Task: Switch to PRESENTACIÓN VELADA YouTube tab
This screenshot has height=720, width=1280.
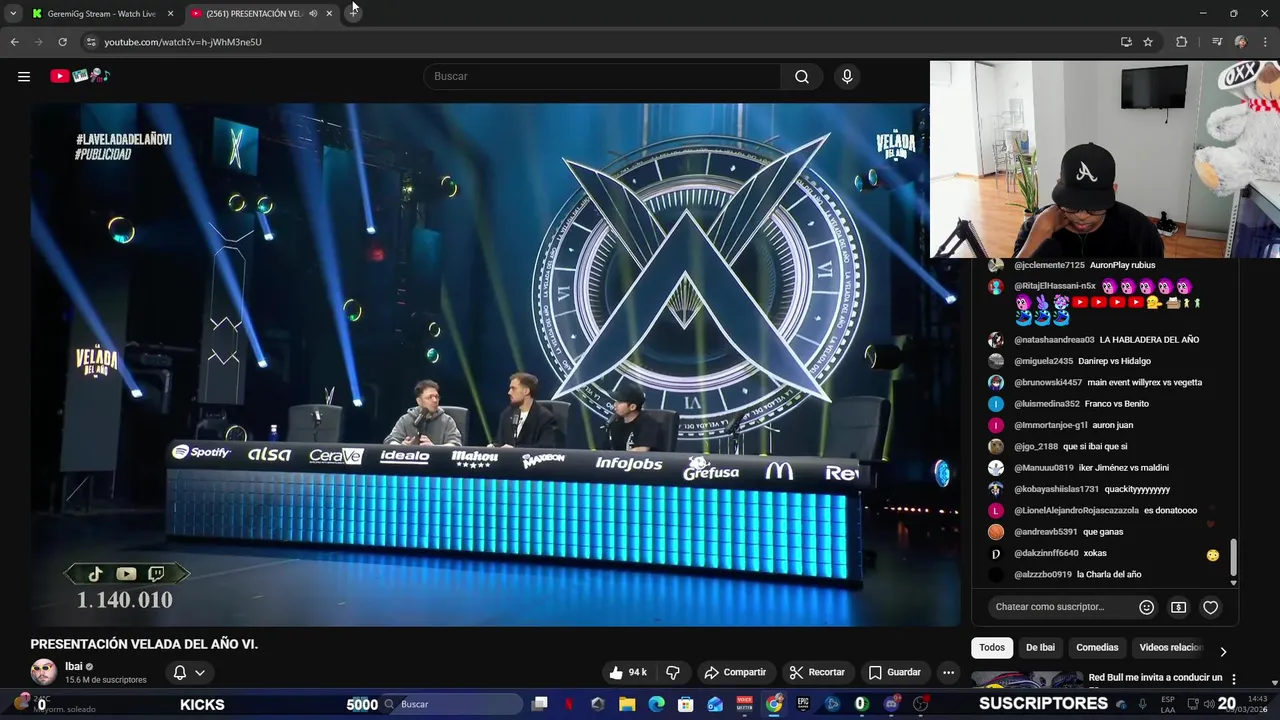Action: (x=252, y=13)
